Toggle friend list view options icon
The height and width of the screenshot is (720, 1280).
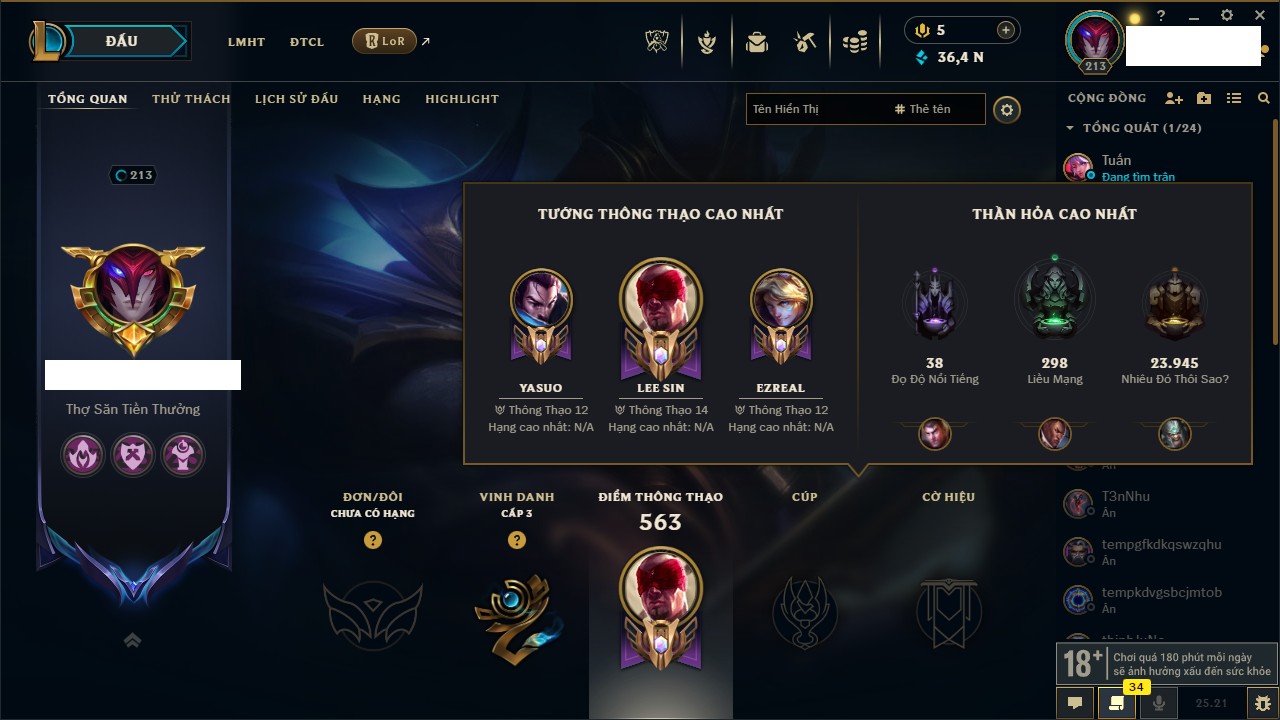(x=1234, y=99)
